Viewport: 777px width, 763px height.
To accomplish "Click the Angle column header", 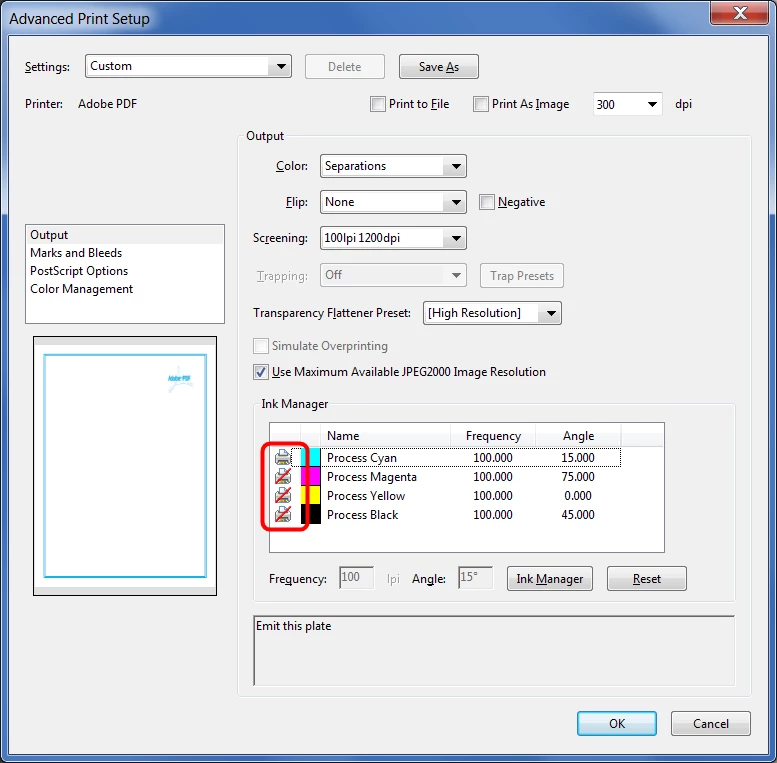I will 578,436.
